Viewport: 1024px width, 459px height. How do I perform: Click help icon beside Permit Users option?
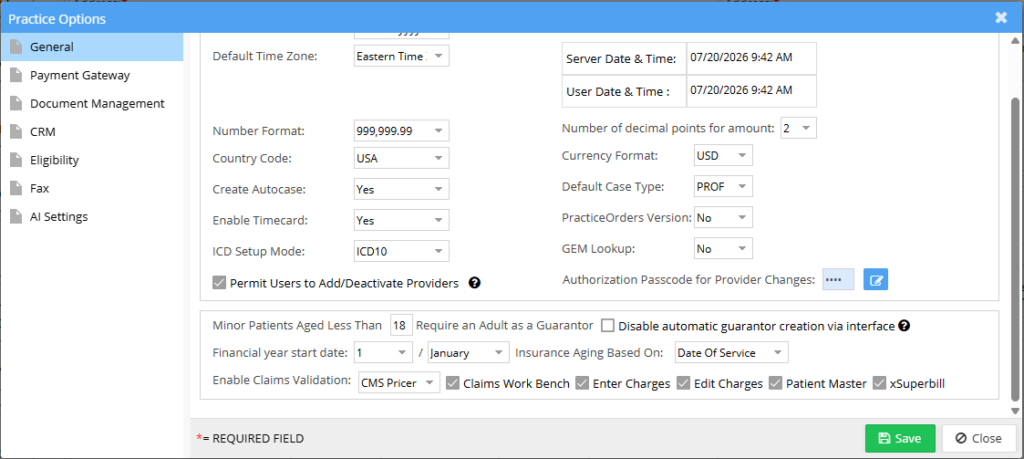coord(475,283)
